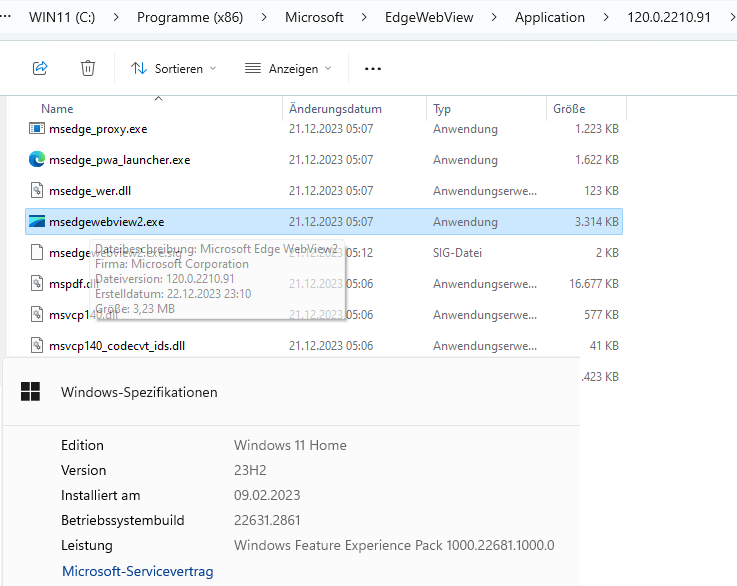The width and height of the screenshot is (737, 586).
Task: Expand the chevron after WIN11 (C:)
Action: (x=116, y=17)
